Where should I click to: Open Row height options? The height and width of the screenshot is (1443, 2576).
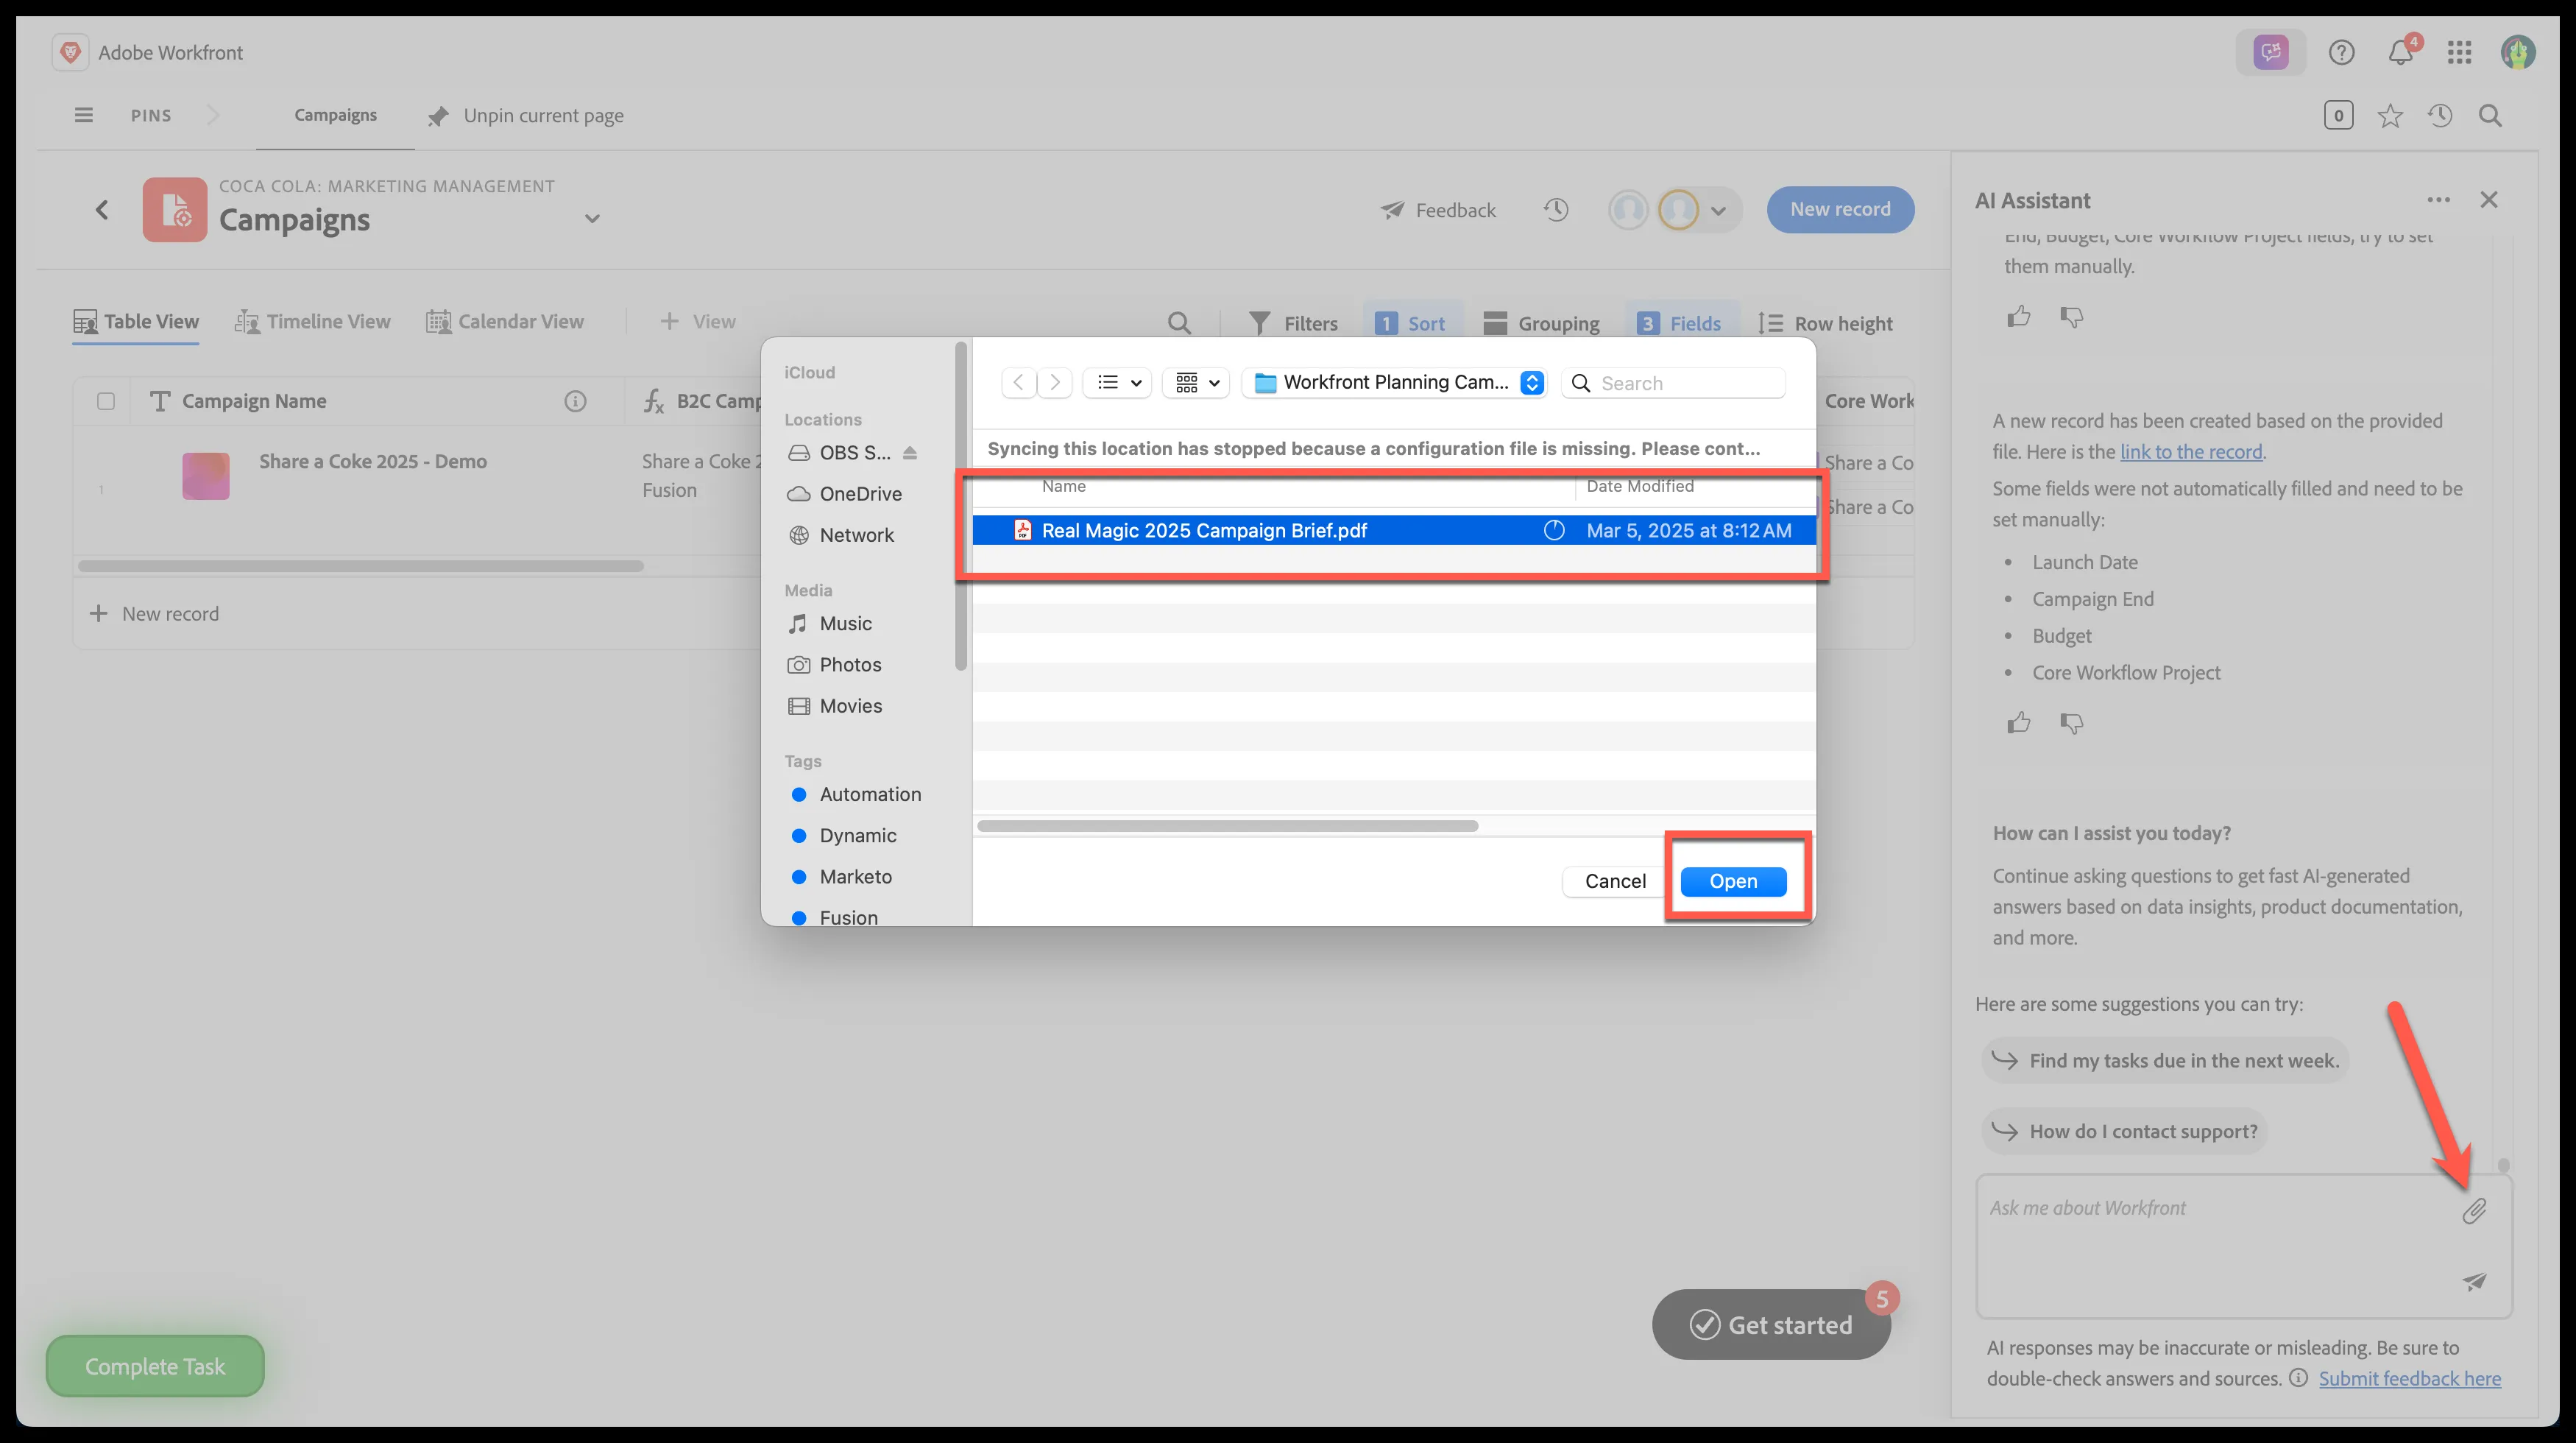pyautogui.click(x=1826, y=323)
